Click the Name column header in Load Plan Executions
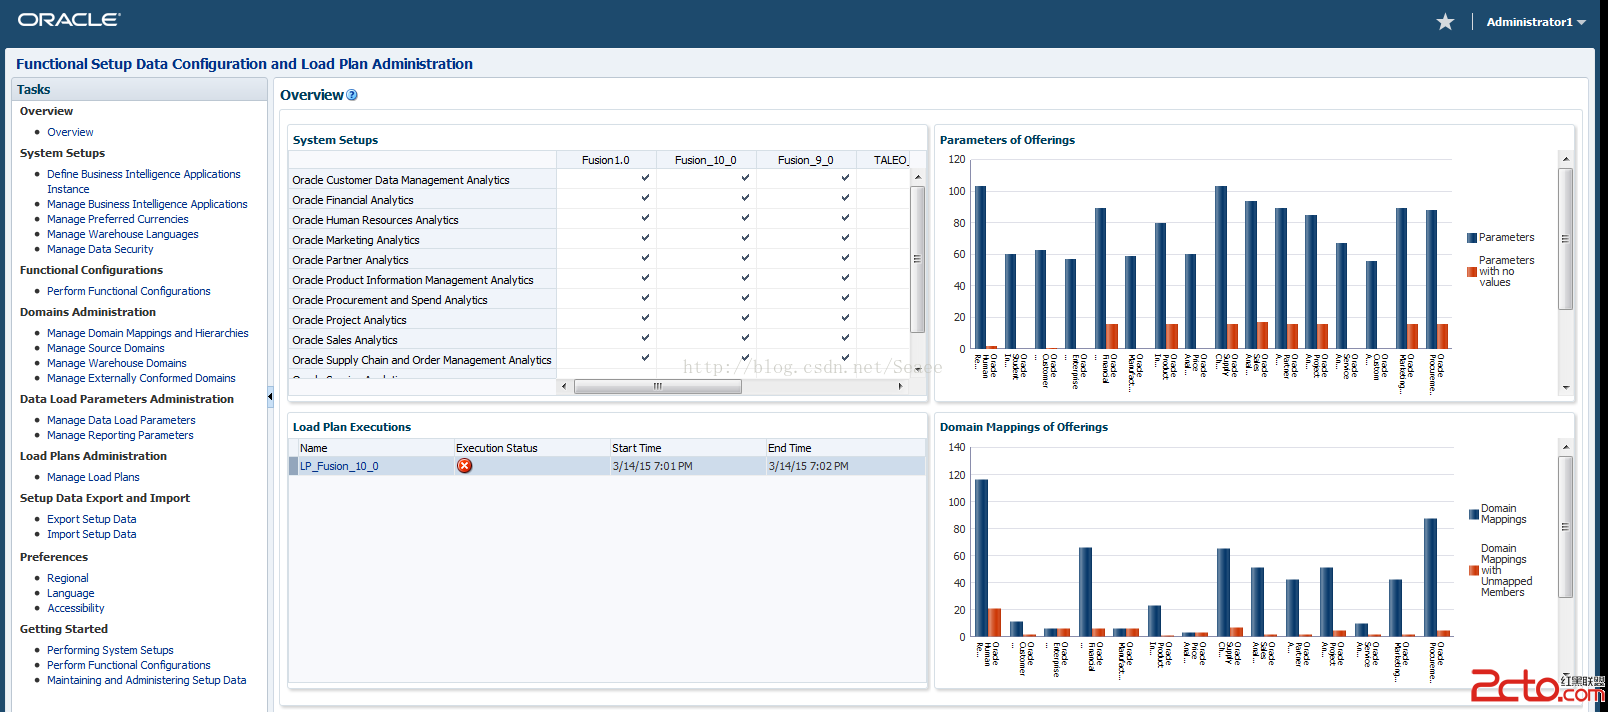The width and height of the screenshot is (1608, 712). click(x=375, y=448)
